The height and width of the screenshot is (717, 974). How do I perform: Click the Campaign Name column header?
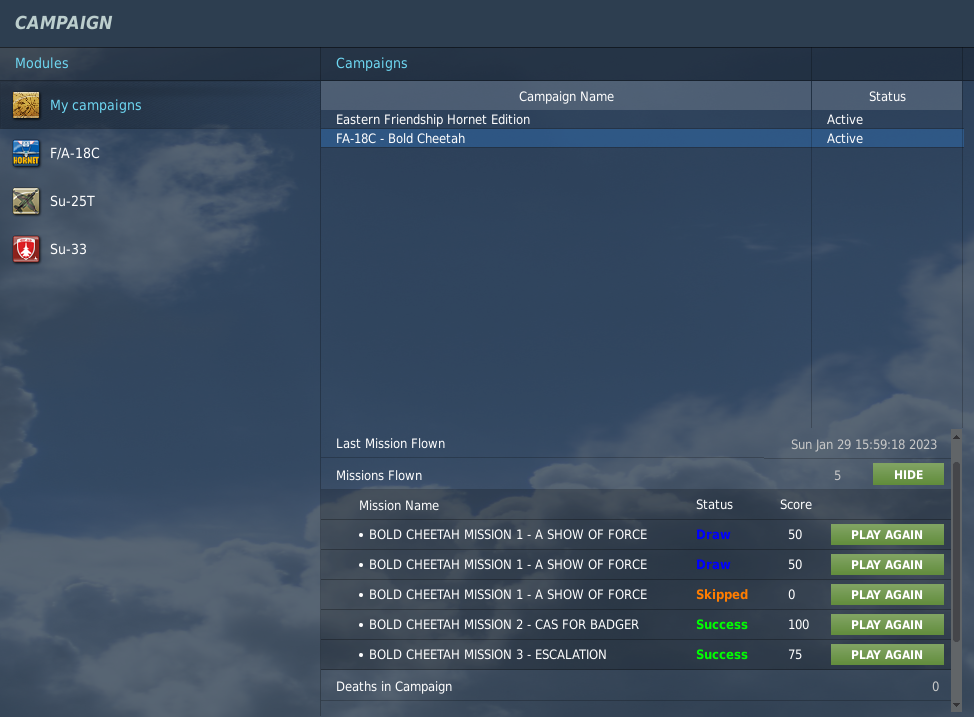(566, 96)
